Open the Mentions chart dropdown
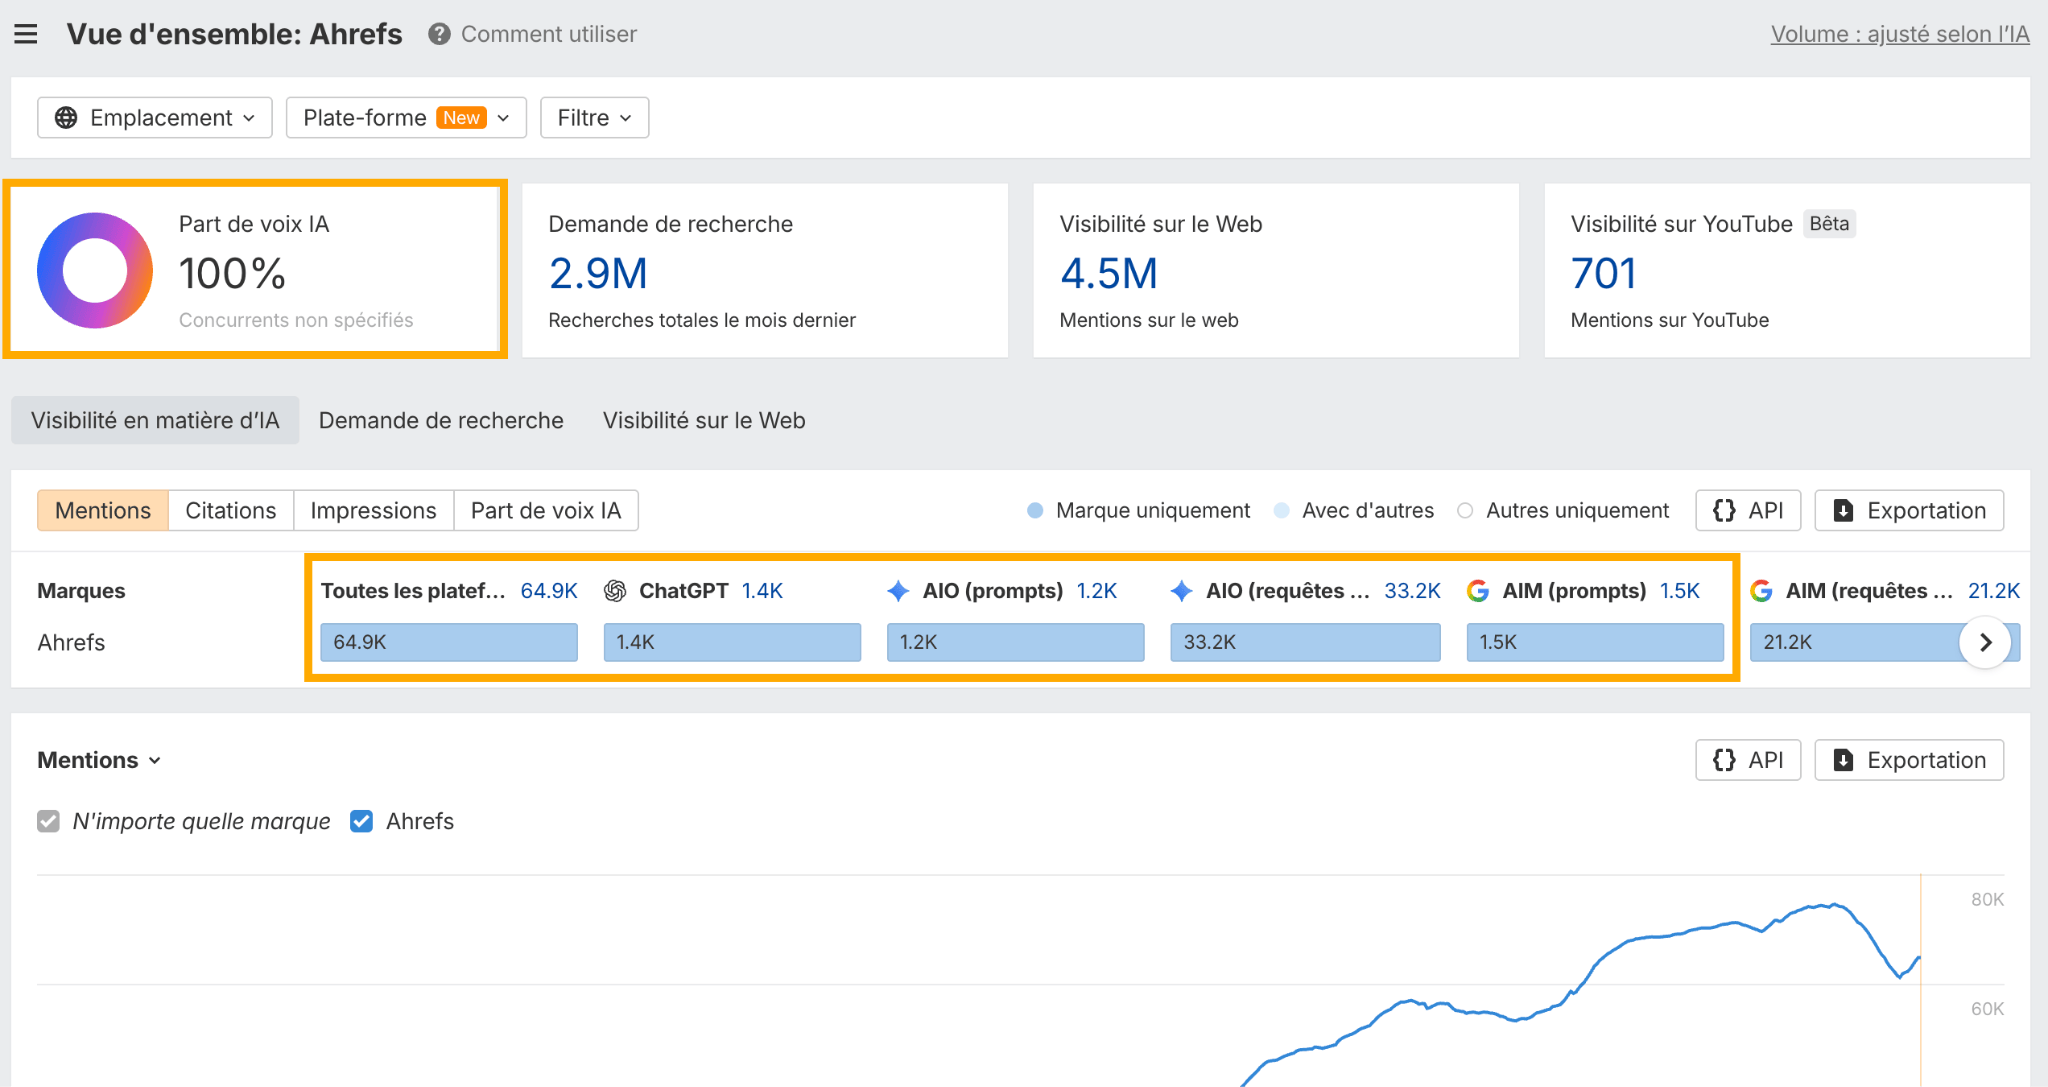This screenshot has width=2048, height=1087. [x=99, y=760]
